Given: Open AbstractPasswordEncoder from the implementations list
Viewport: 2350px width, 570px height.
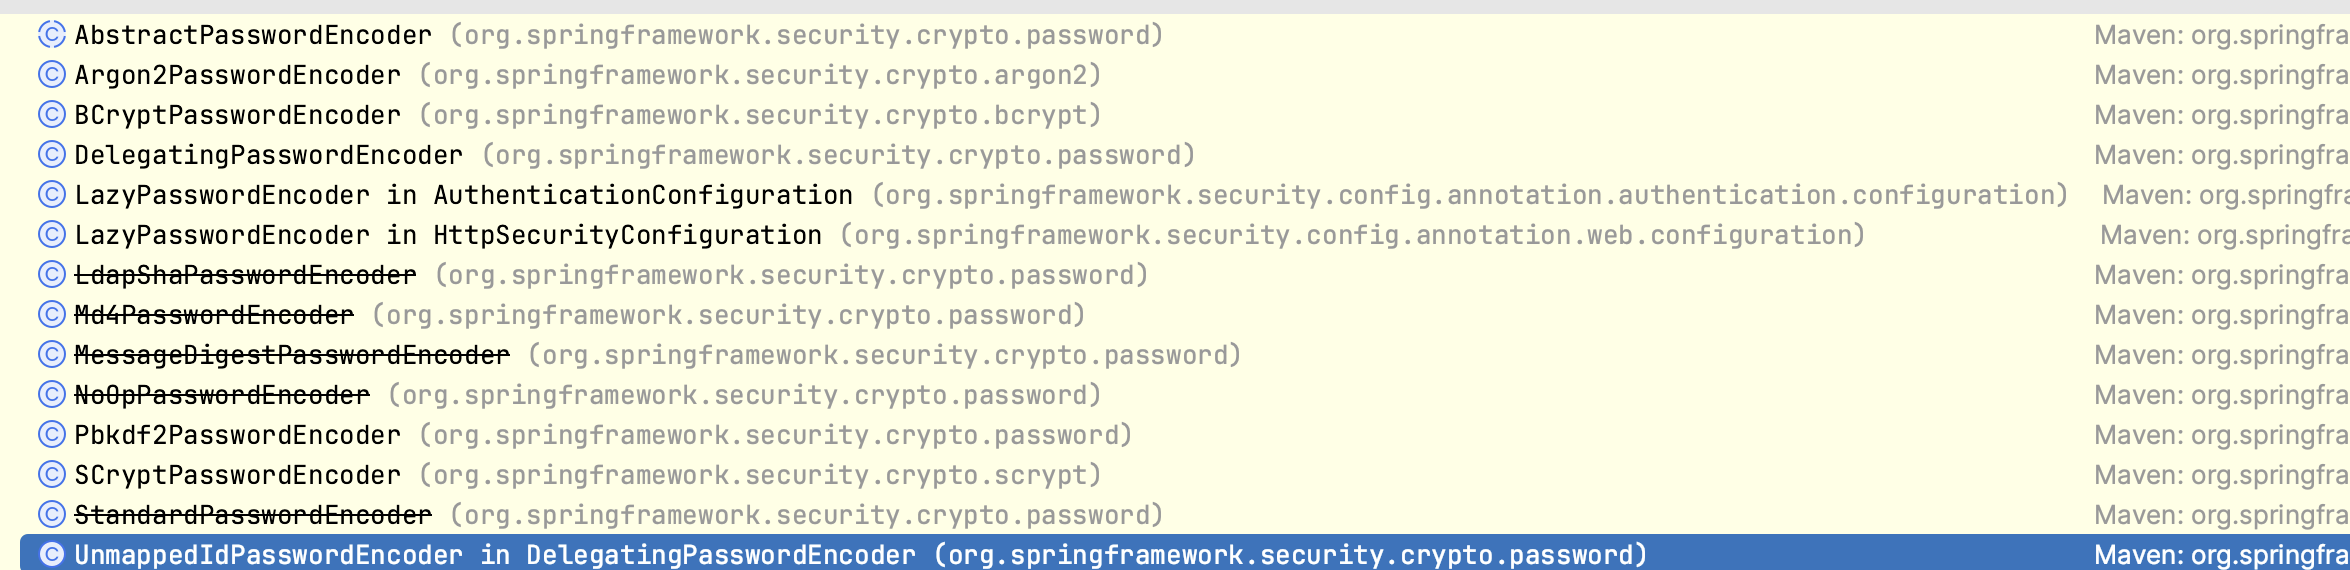Looking at the screenshot, I should (1185, 35).
